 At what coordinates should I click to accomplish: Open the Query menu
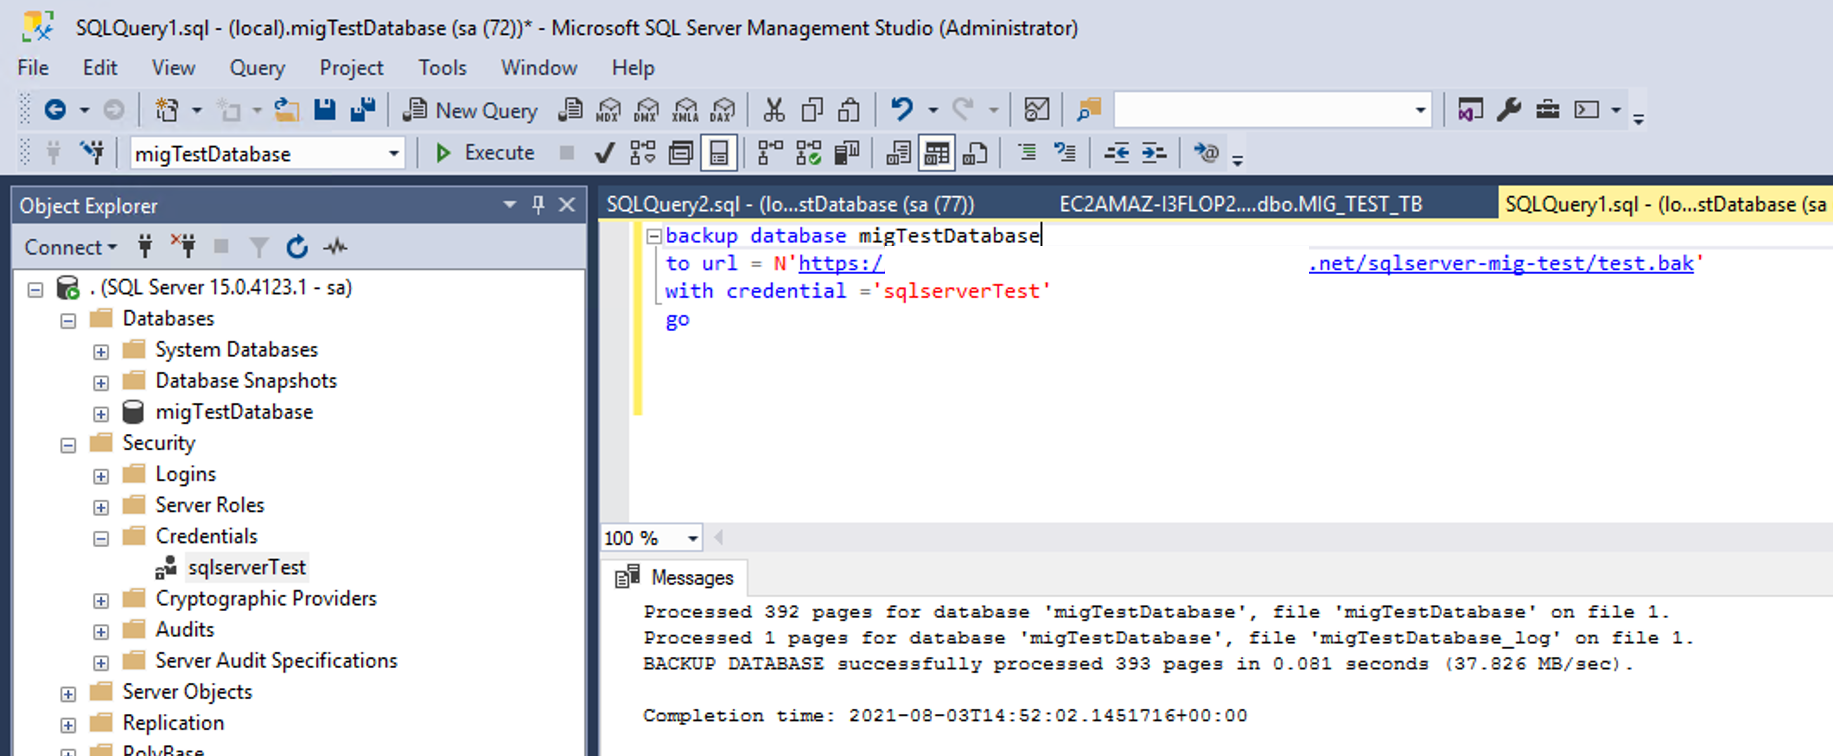257,68
